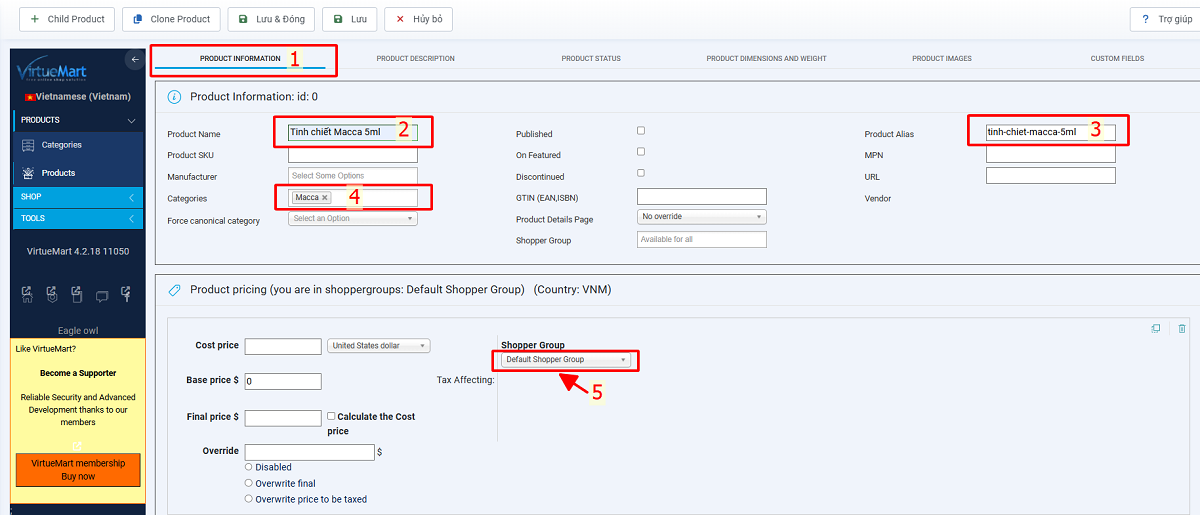Click the Clone Product button
The height and width of the screenshot is (515, 1200).
pos(171,19)
